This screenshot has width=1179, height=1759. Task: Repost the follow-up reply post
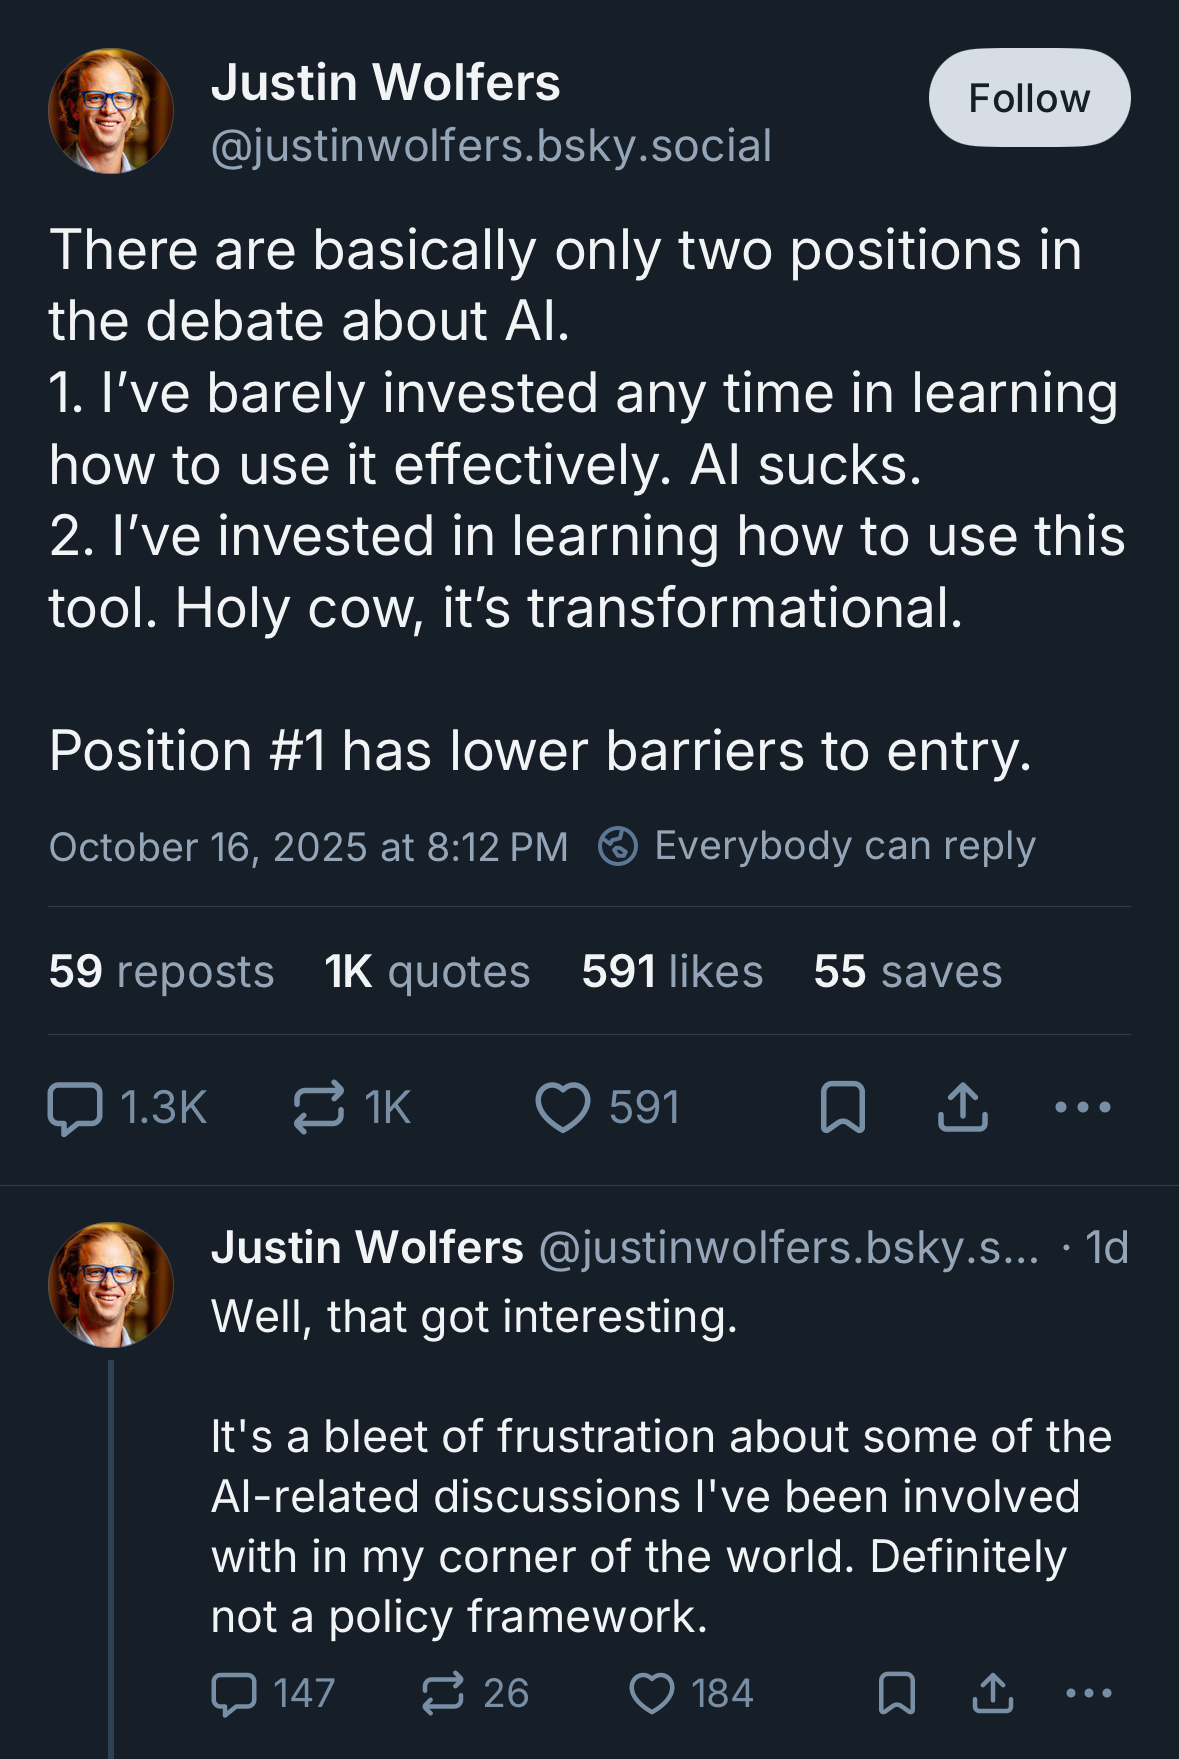coord(443,1693)
